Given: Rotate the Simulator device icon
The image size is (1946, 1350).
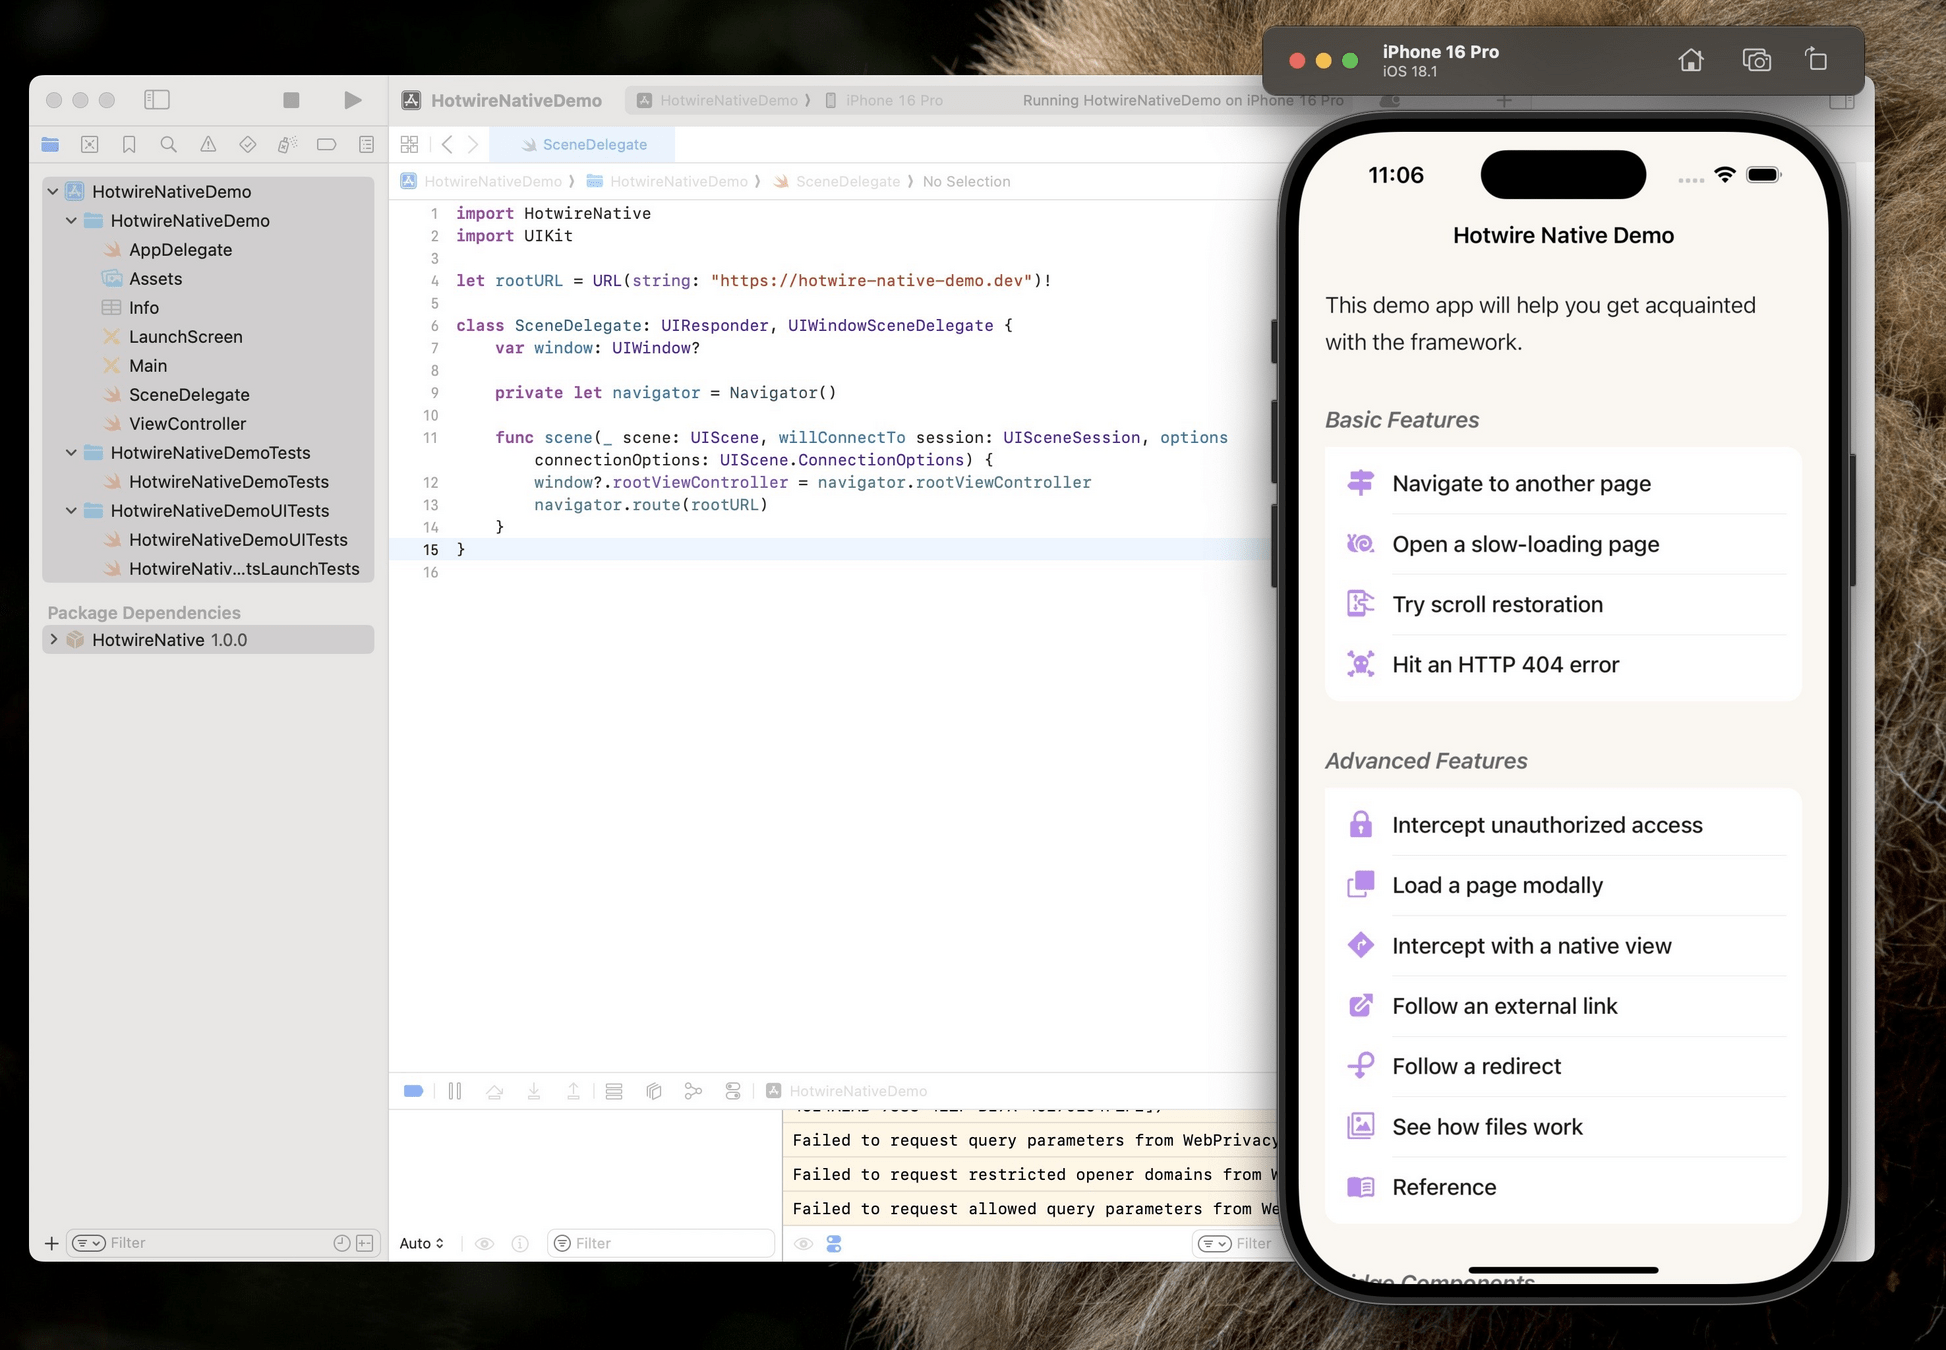Looking at the screenshot, I should tap(1816, 60).
